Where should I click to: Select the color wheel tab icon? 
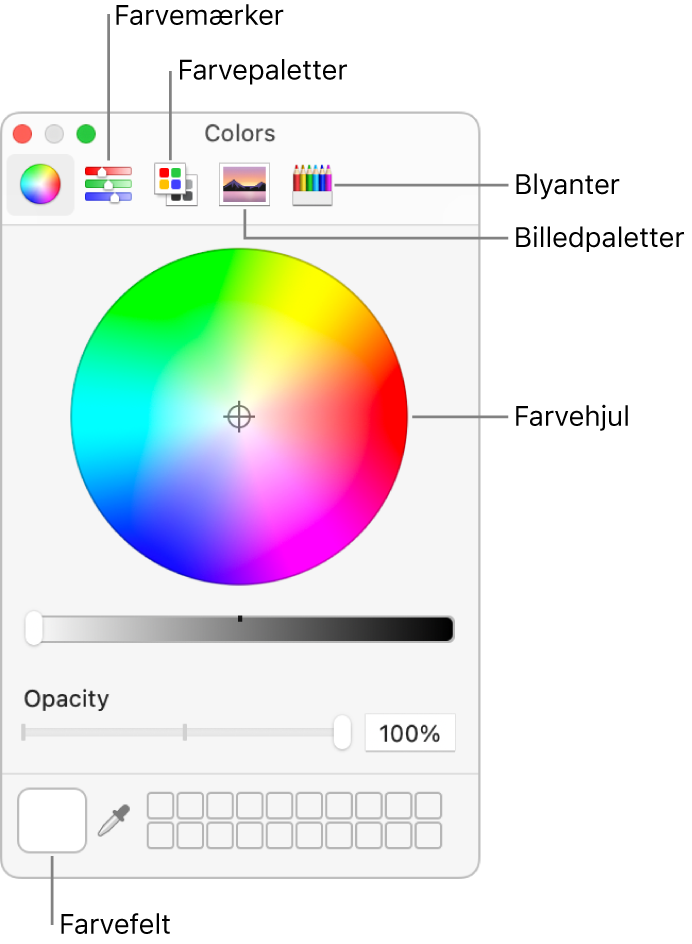tap(40, 184)
